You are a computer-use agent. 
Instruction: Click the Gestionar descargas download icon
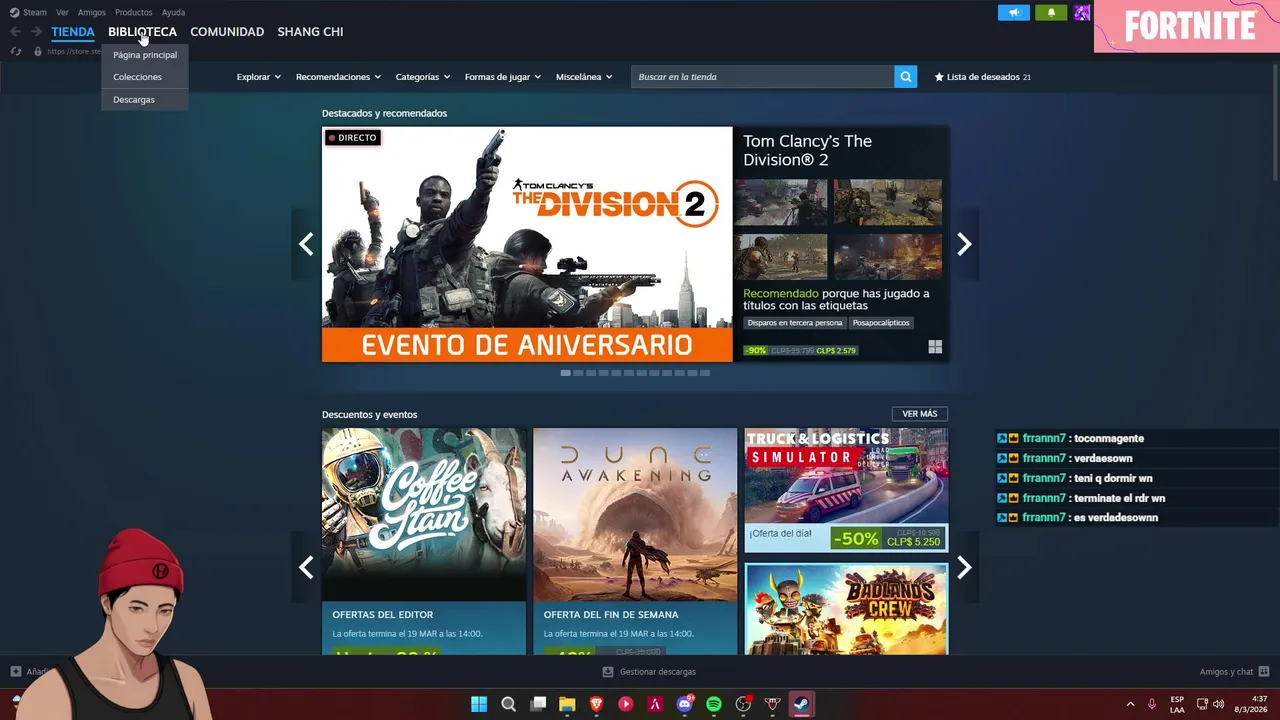tap(608, 672)
